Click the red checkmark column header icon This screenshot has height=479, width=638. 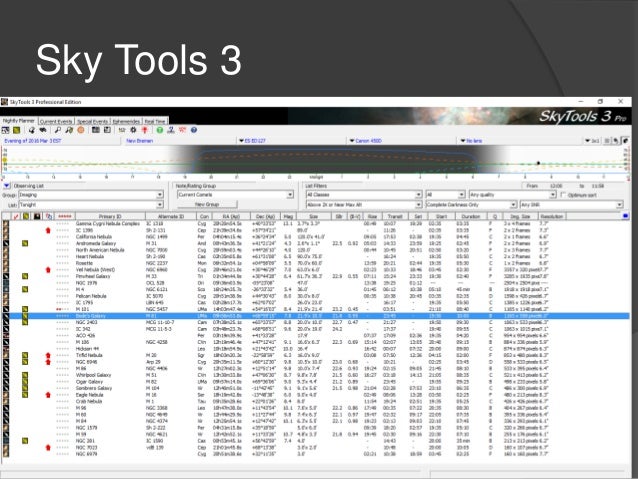16,217
